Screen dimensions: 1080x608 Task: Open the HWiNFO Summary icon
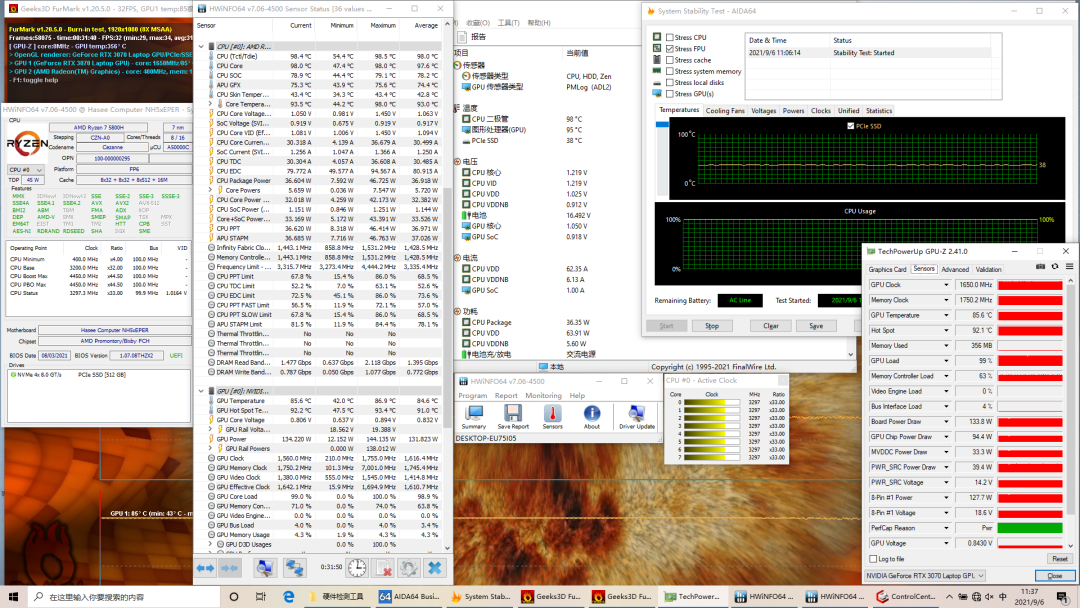coord(473,414)
